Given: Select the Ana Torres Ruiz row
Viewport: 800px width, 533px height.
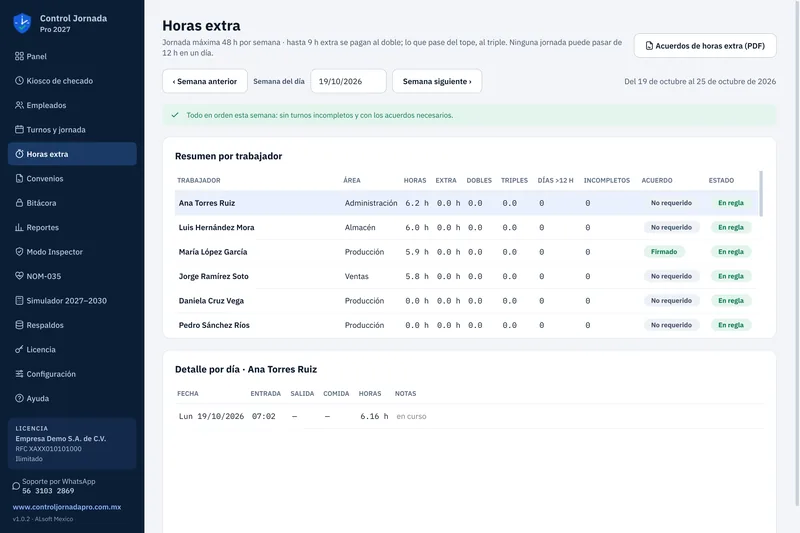Looking at the screenshot, I should click(x=466, y=203).
